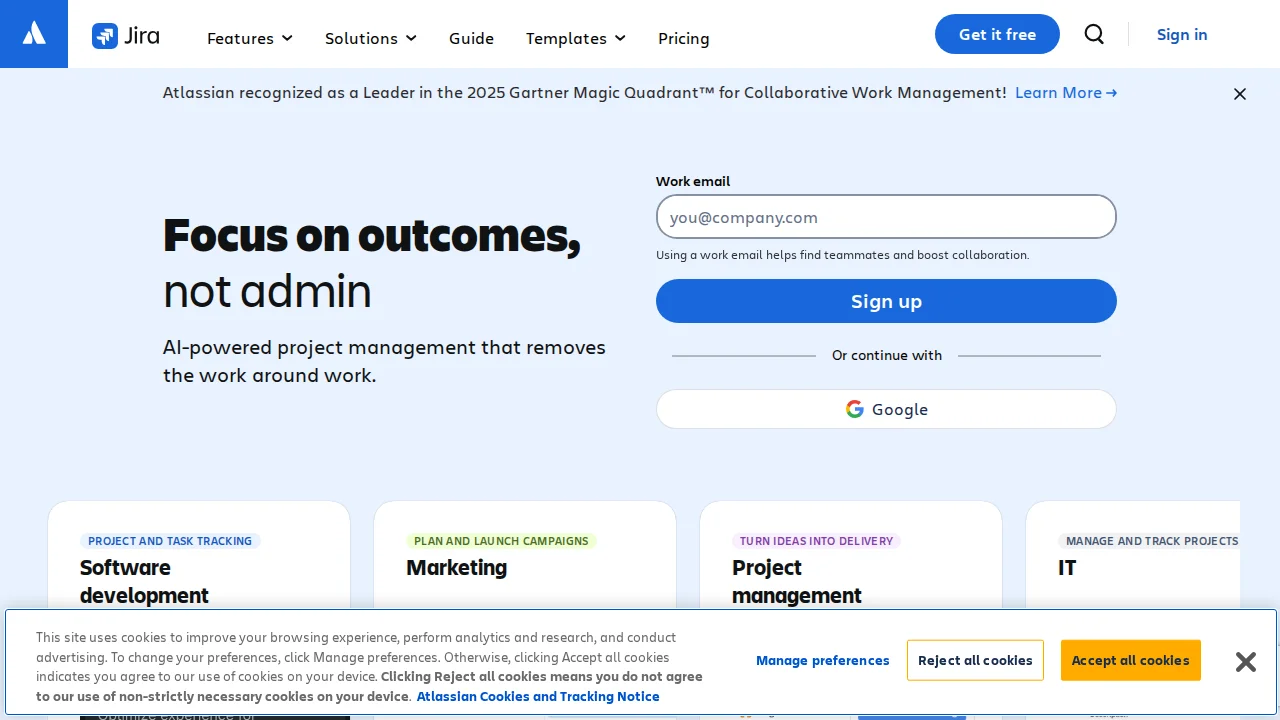Open Atlassian Cookies and Tracking Notice
Screen dimensions: 1280x720
[x=538, y=696]
